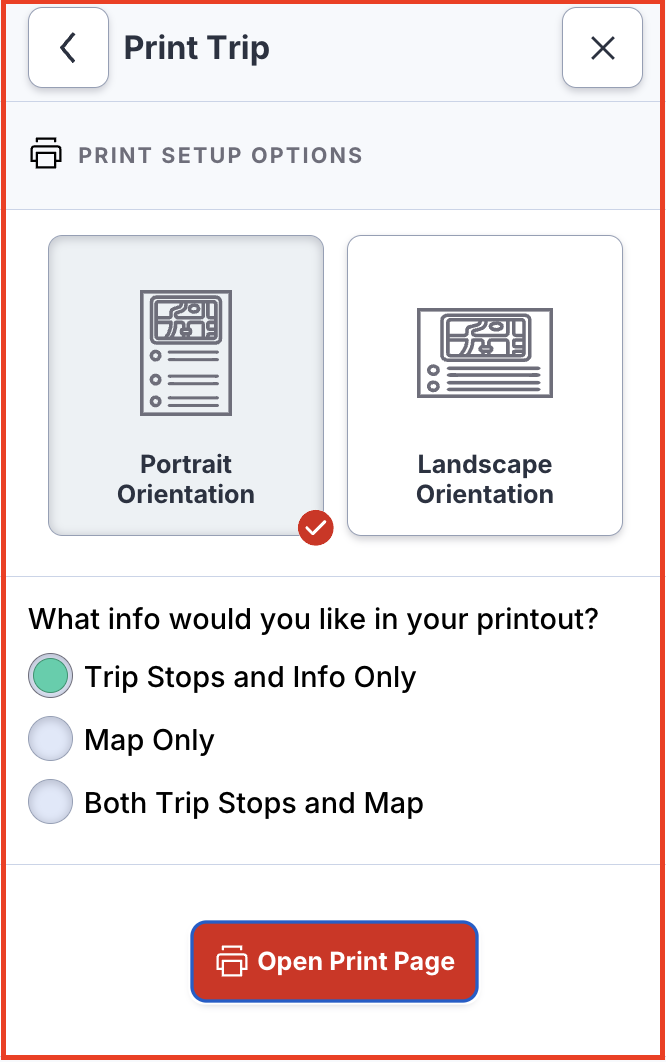Click the Both Trip Stops and Map label

point(254,803)
